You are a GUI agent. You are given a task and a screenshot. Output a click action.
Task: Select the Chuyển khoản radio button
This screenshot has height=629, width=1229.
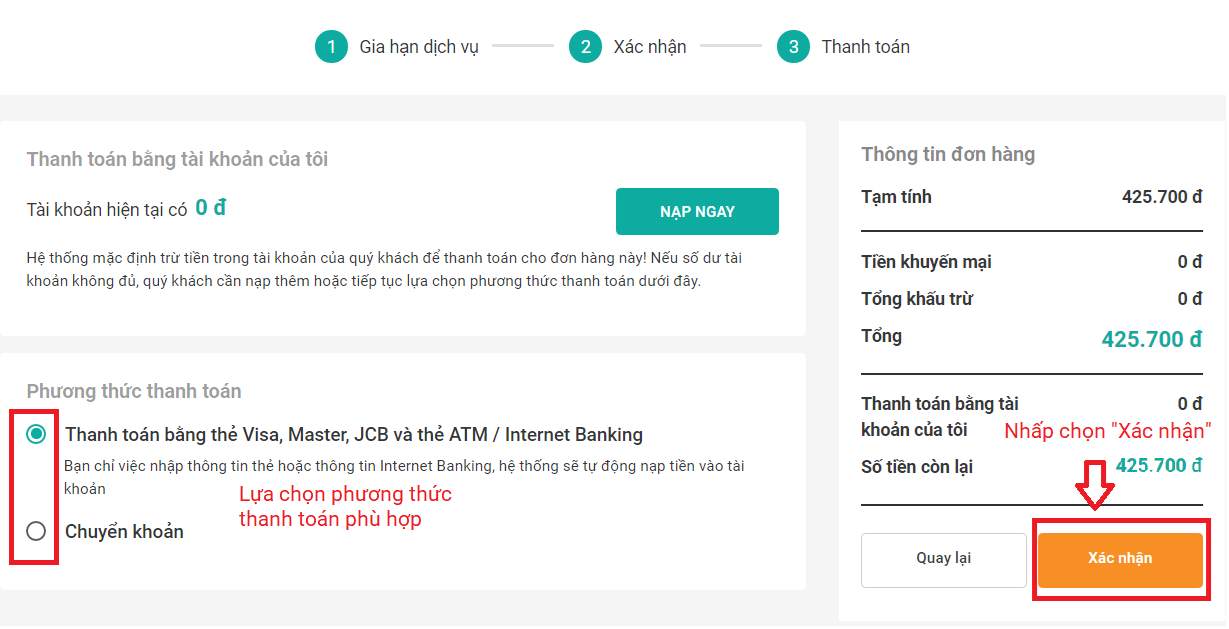point(37,531)
